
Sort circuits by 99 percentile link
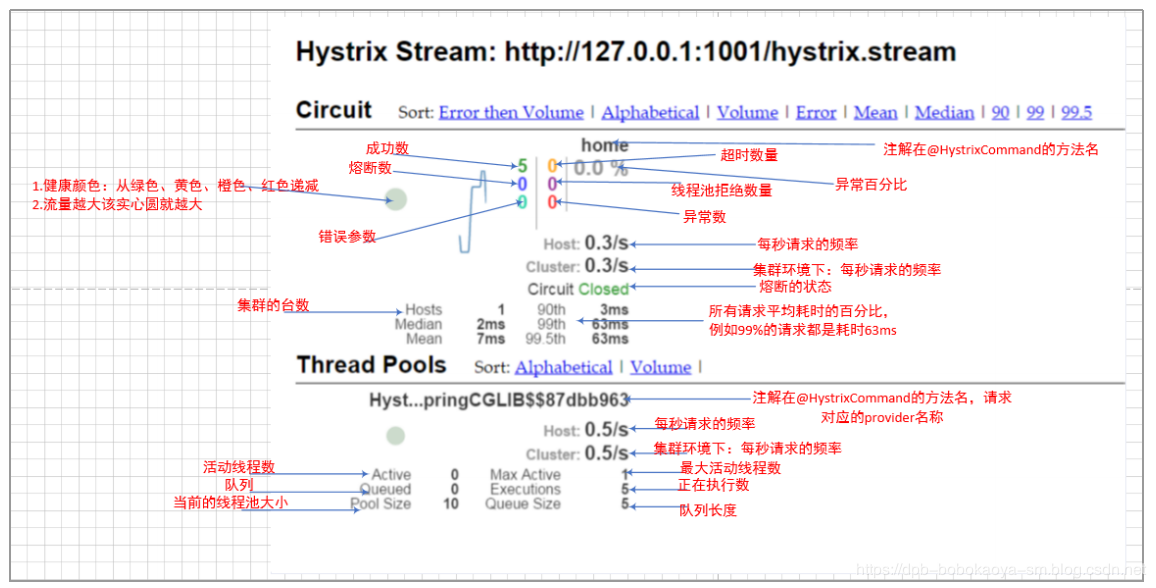pyautogui.click(x=1036, y=112)
